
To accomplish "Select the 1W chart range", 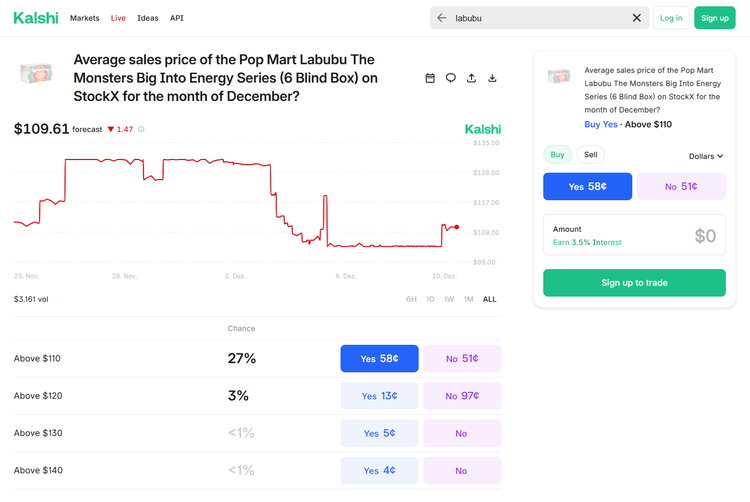I will pos(449,299).
